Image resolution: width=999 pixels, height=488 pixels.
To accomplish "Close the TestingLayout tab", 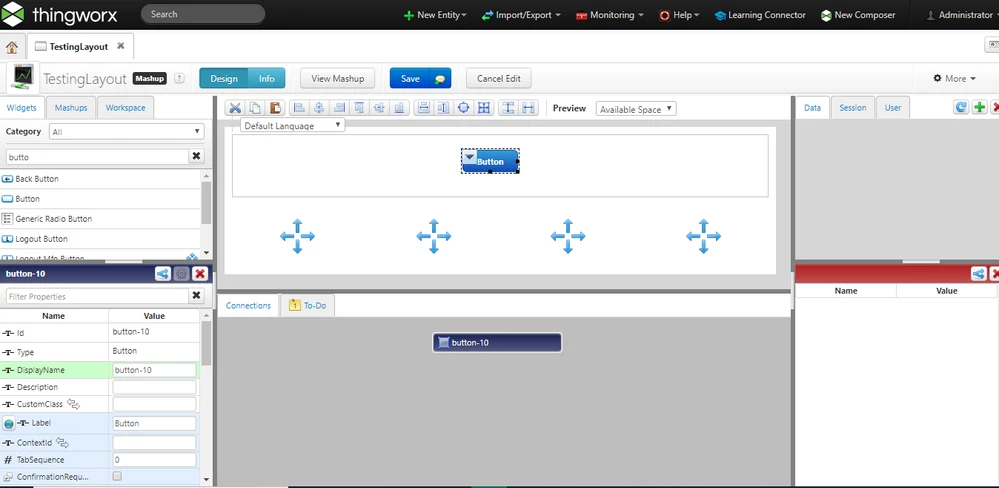I will (120, 46).
